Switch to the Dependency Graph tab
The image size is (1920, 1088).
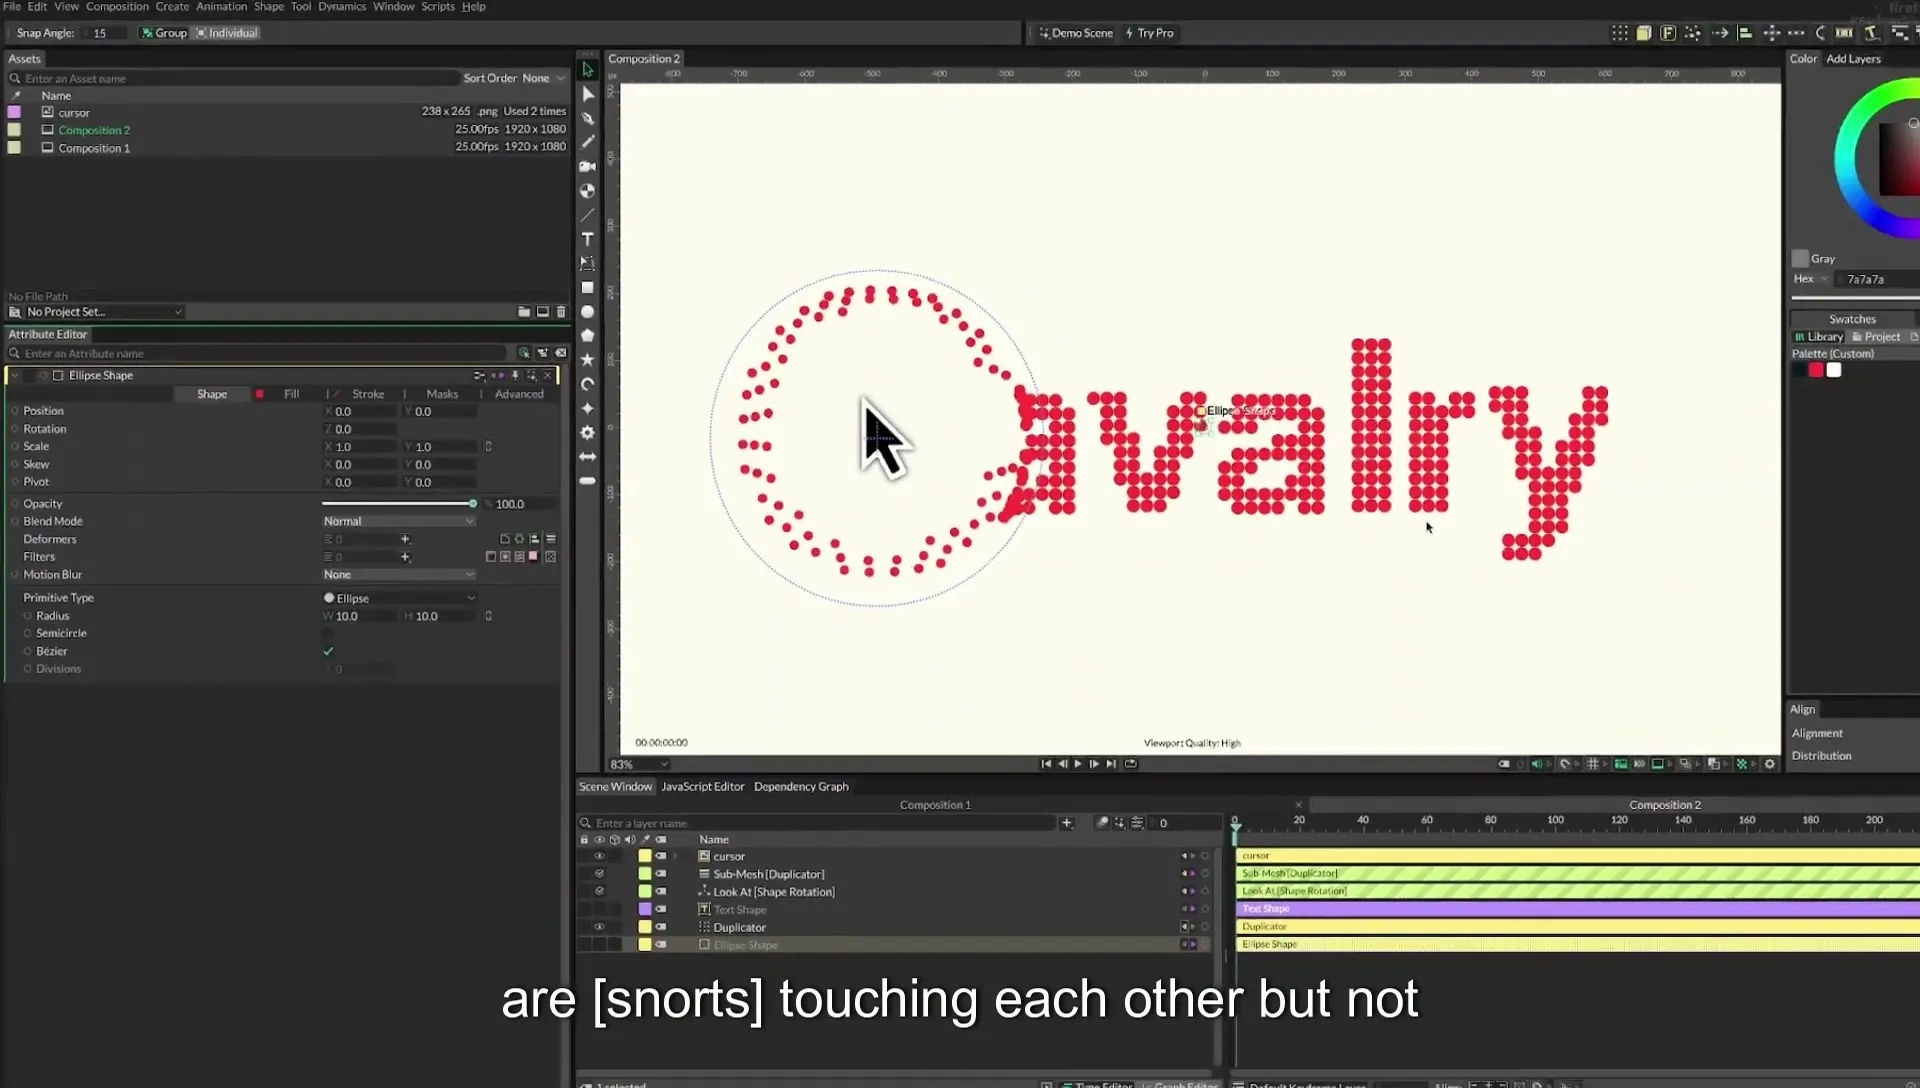point(801,787)
